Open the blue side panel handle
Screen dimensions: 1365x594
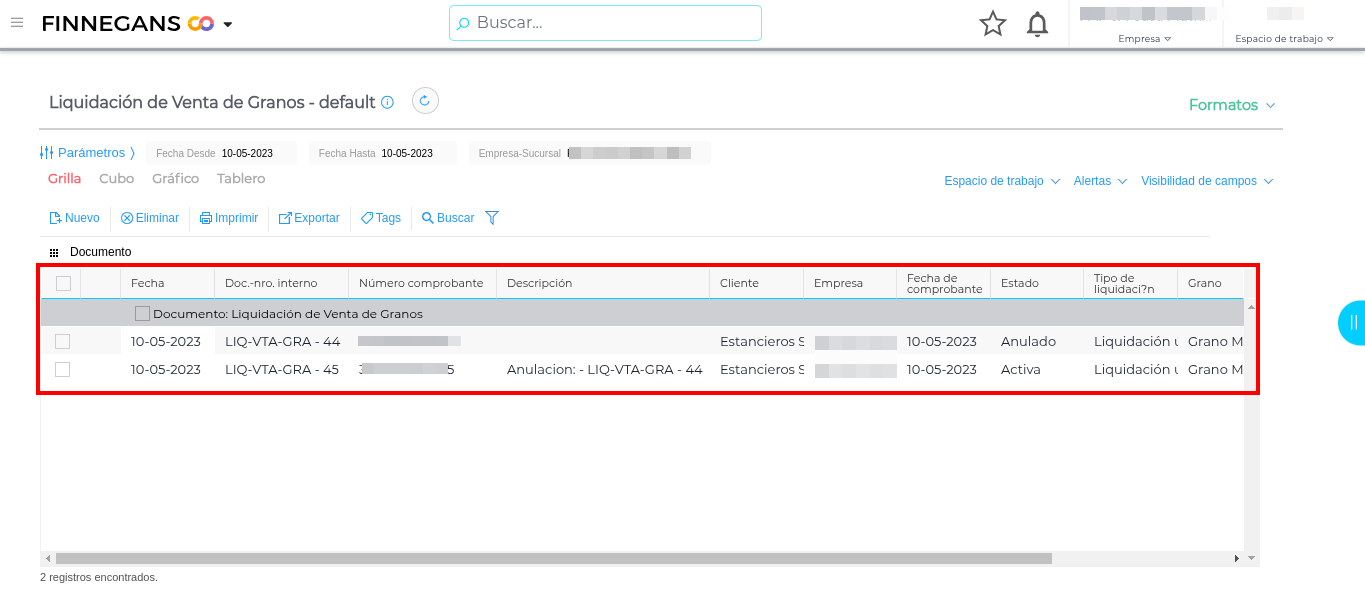tap(1352, 322)
